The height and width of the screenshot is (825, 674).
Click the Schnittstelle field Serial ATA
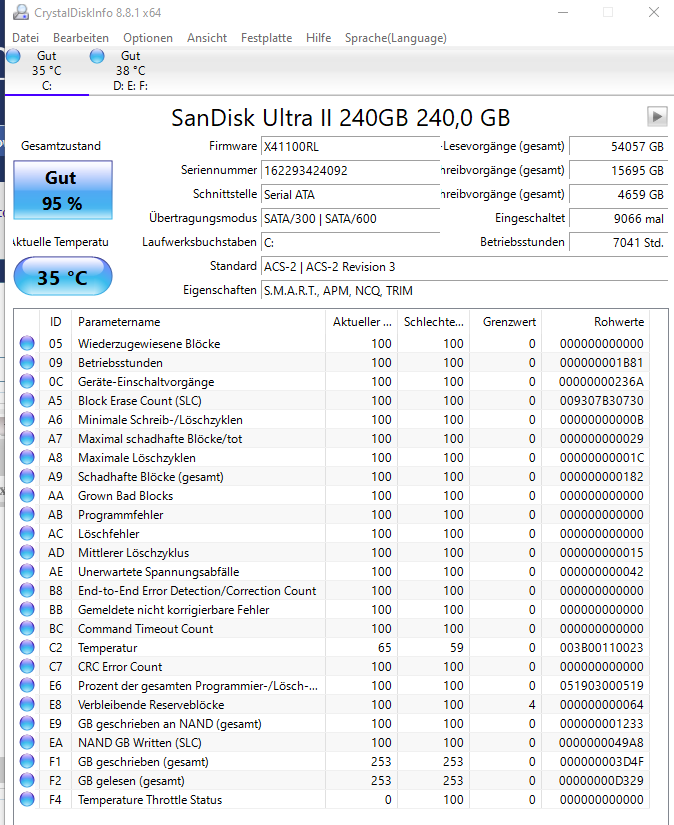click(350, 195)
